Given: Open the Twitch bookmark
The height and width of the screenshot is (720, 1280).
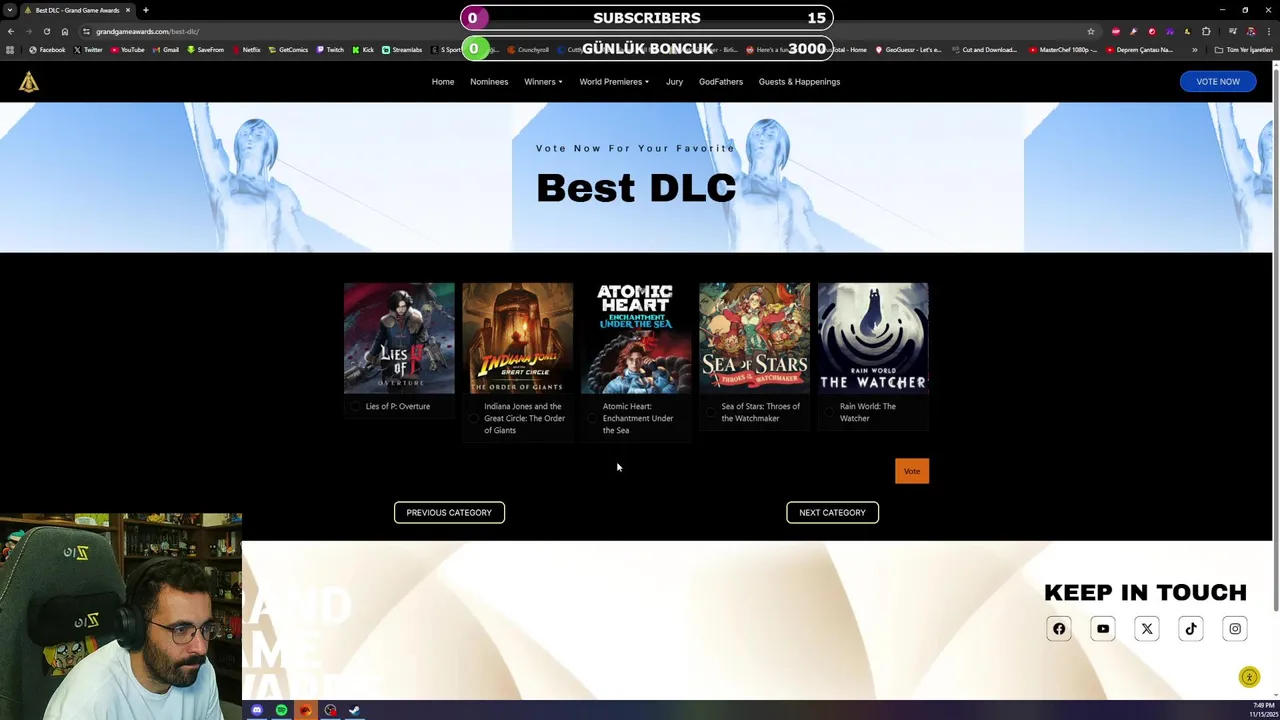Looking at the screenshot, I should [330, 50].
